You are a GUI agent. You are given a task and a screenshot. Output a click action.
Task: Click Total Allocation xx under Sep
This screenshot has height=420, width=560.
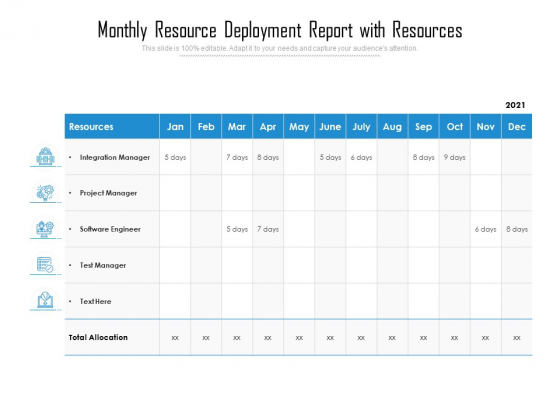[x=424, y=338]
